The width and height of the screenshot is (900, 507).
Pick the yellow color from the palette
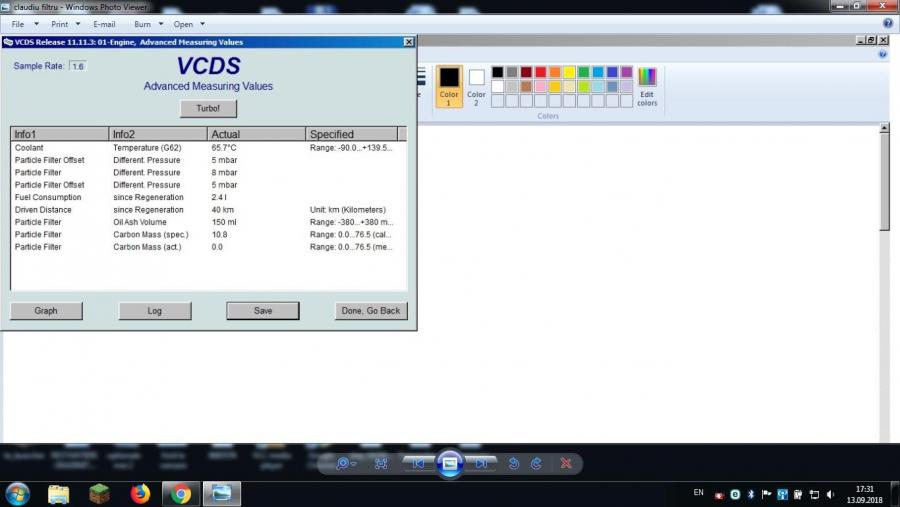pyautogui.click(x=569, y=72)
